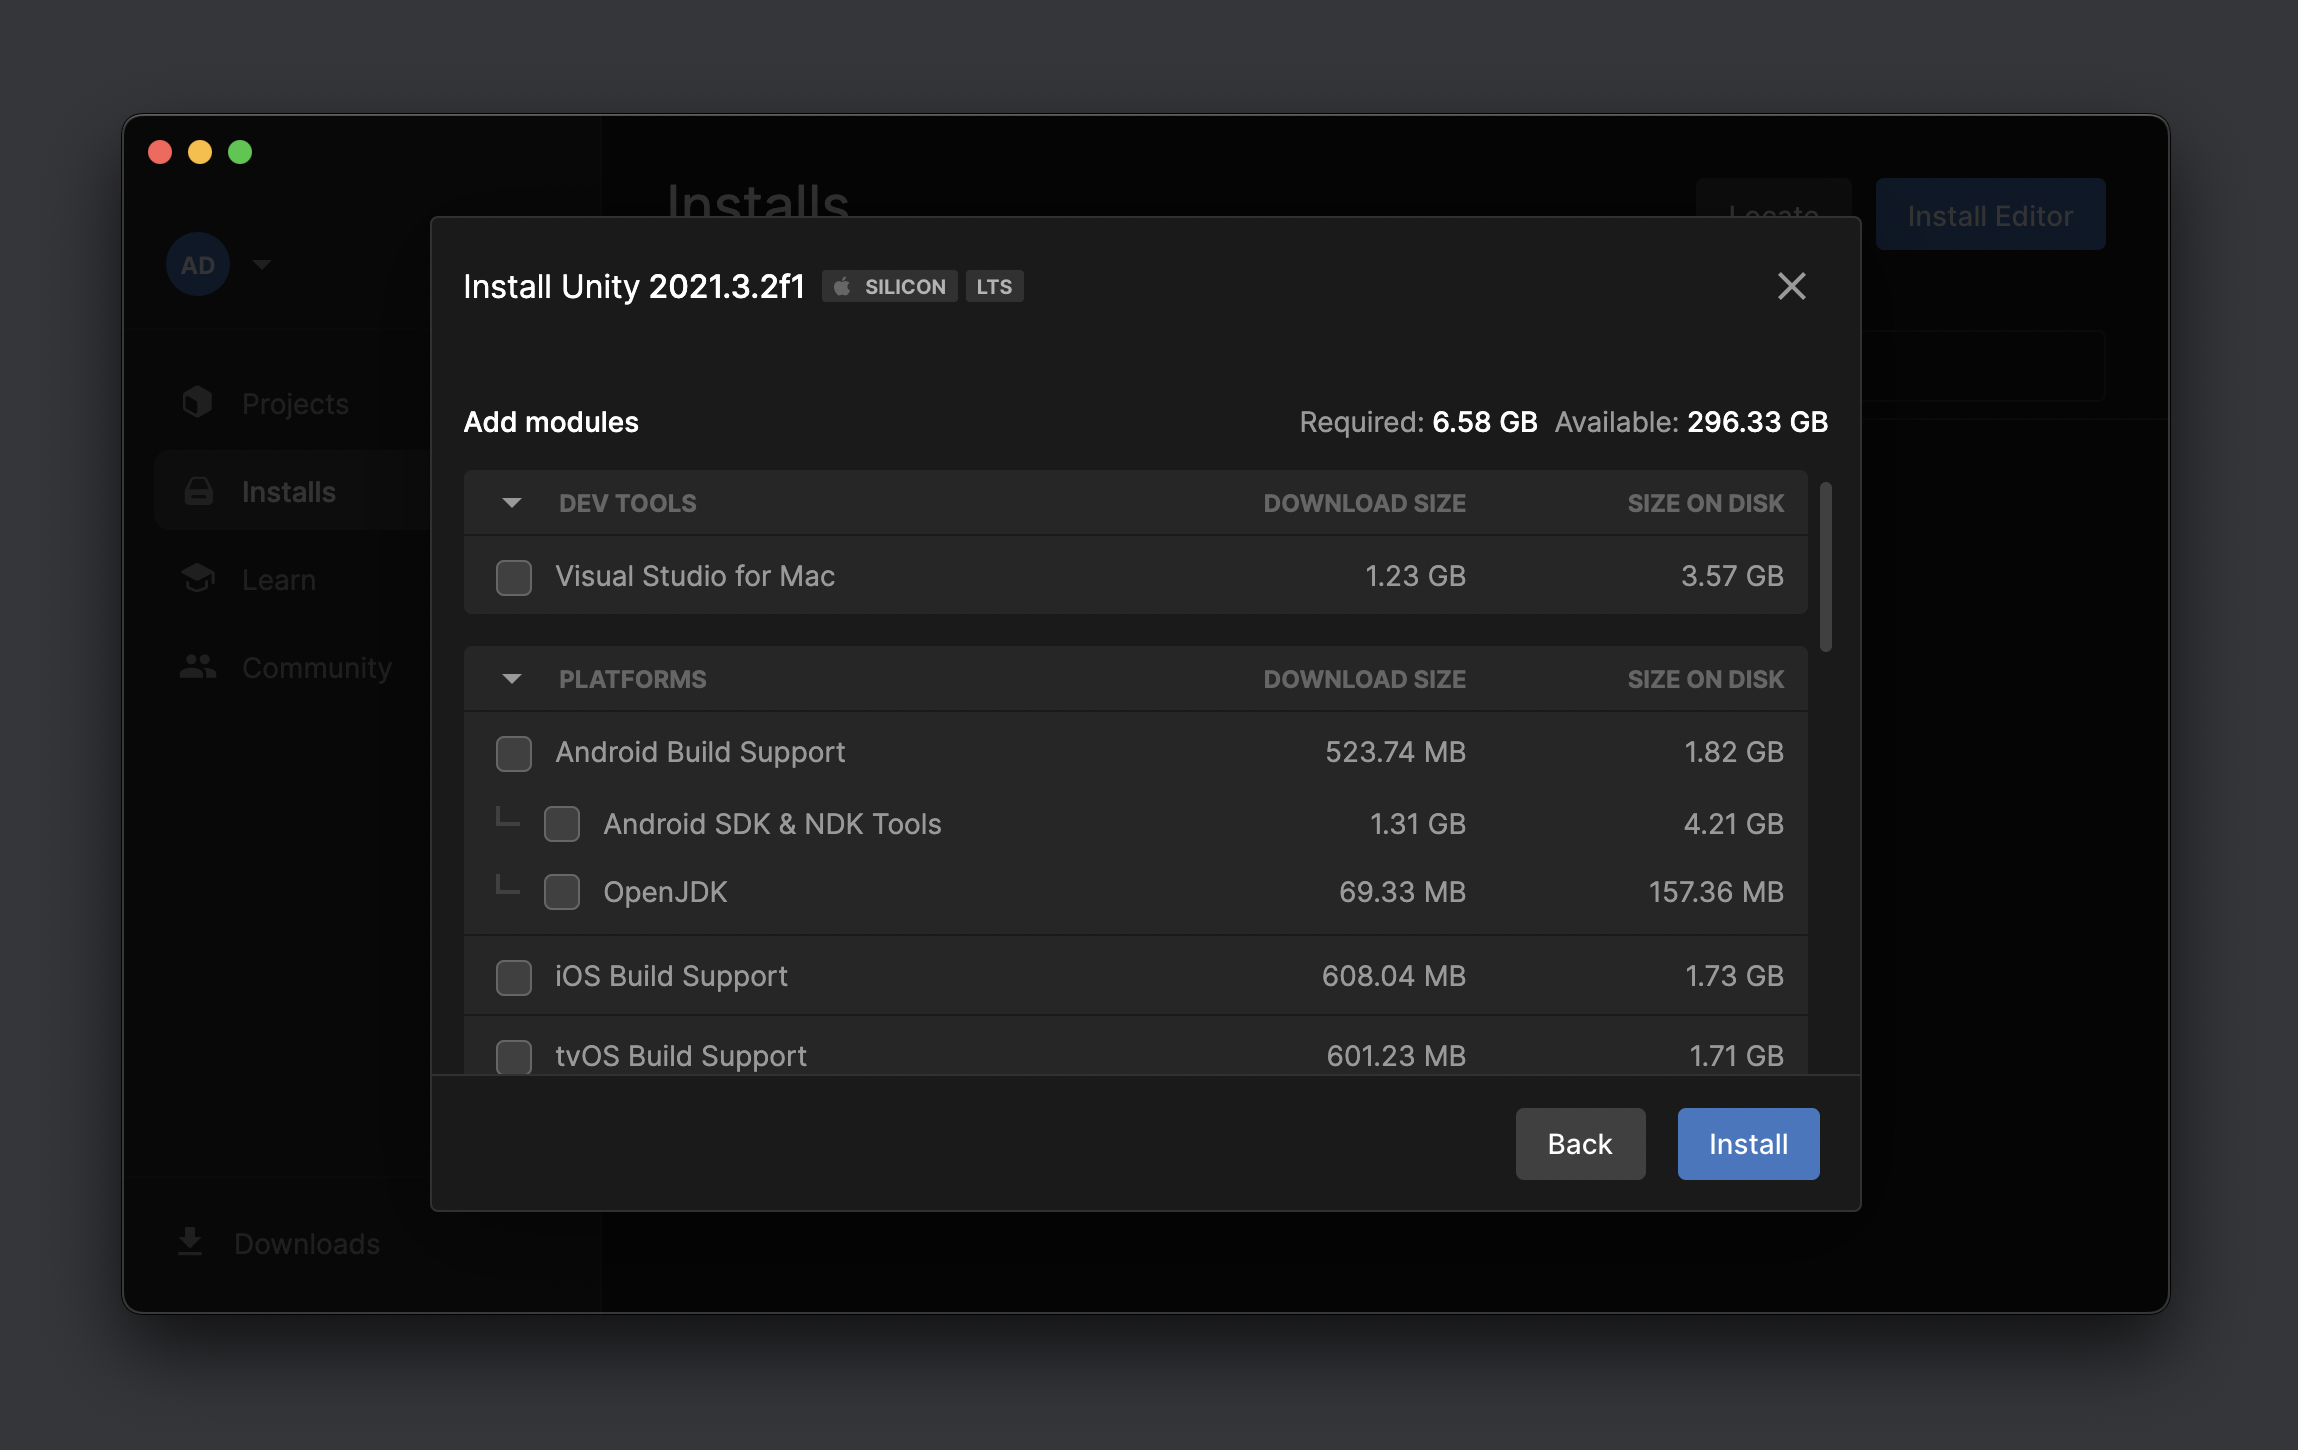Screen dimensions: 2298x1450
Task: Click the Android SDK & NDK Tools label
Action: (x=772, y=824)
